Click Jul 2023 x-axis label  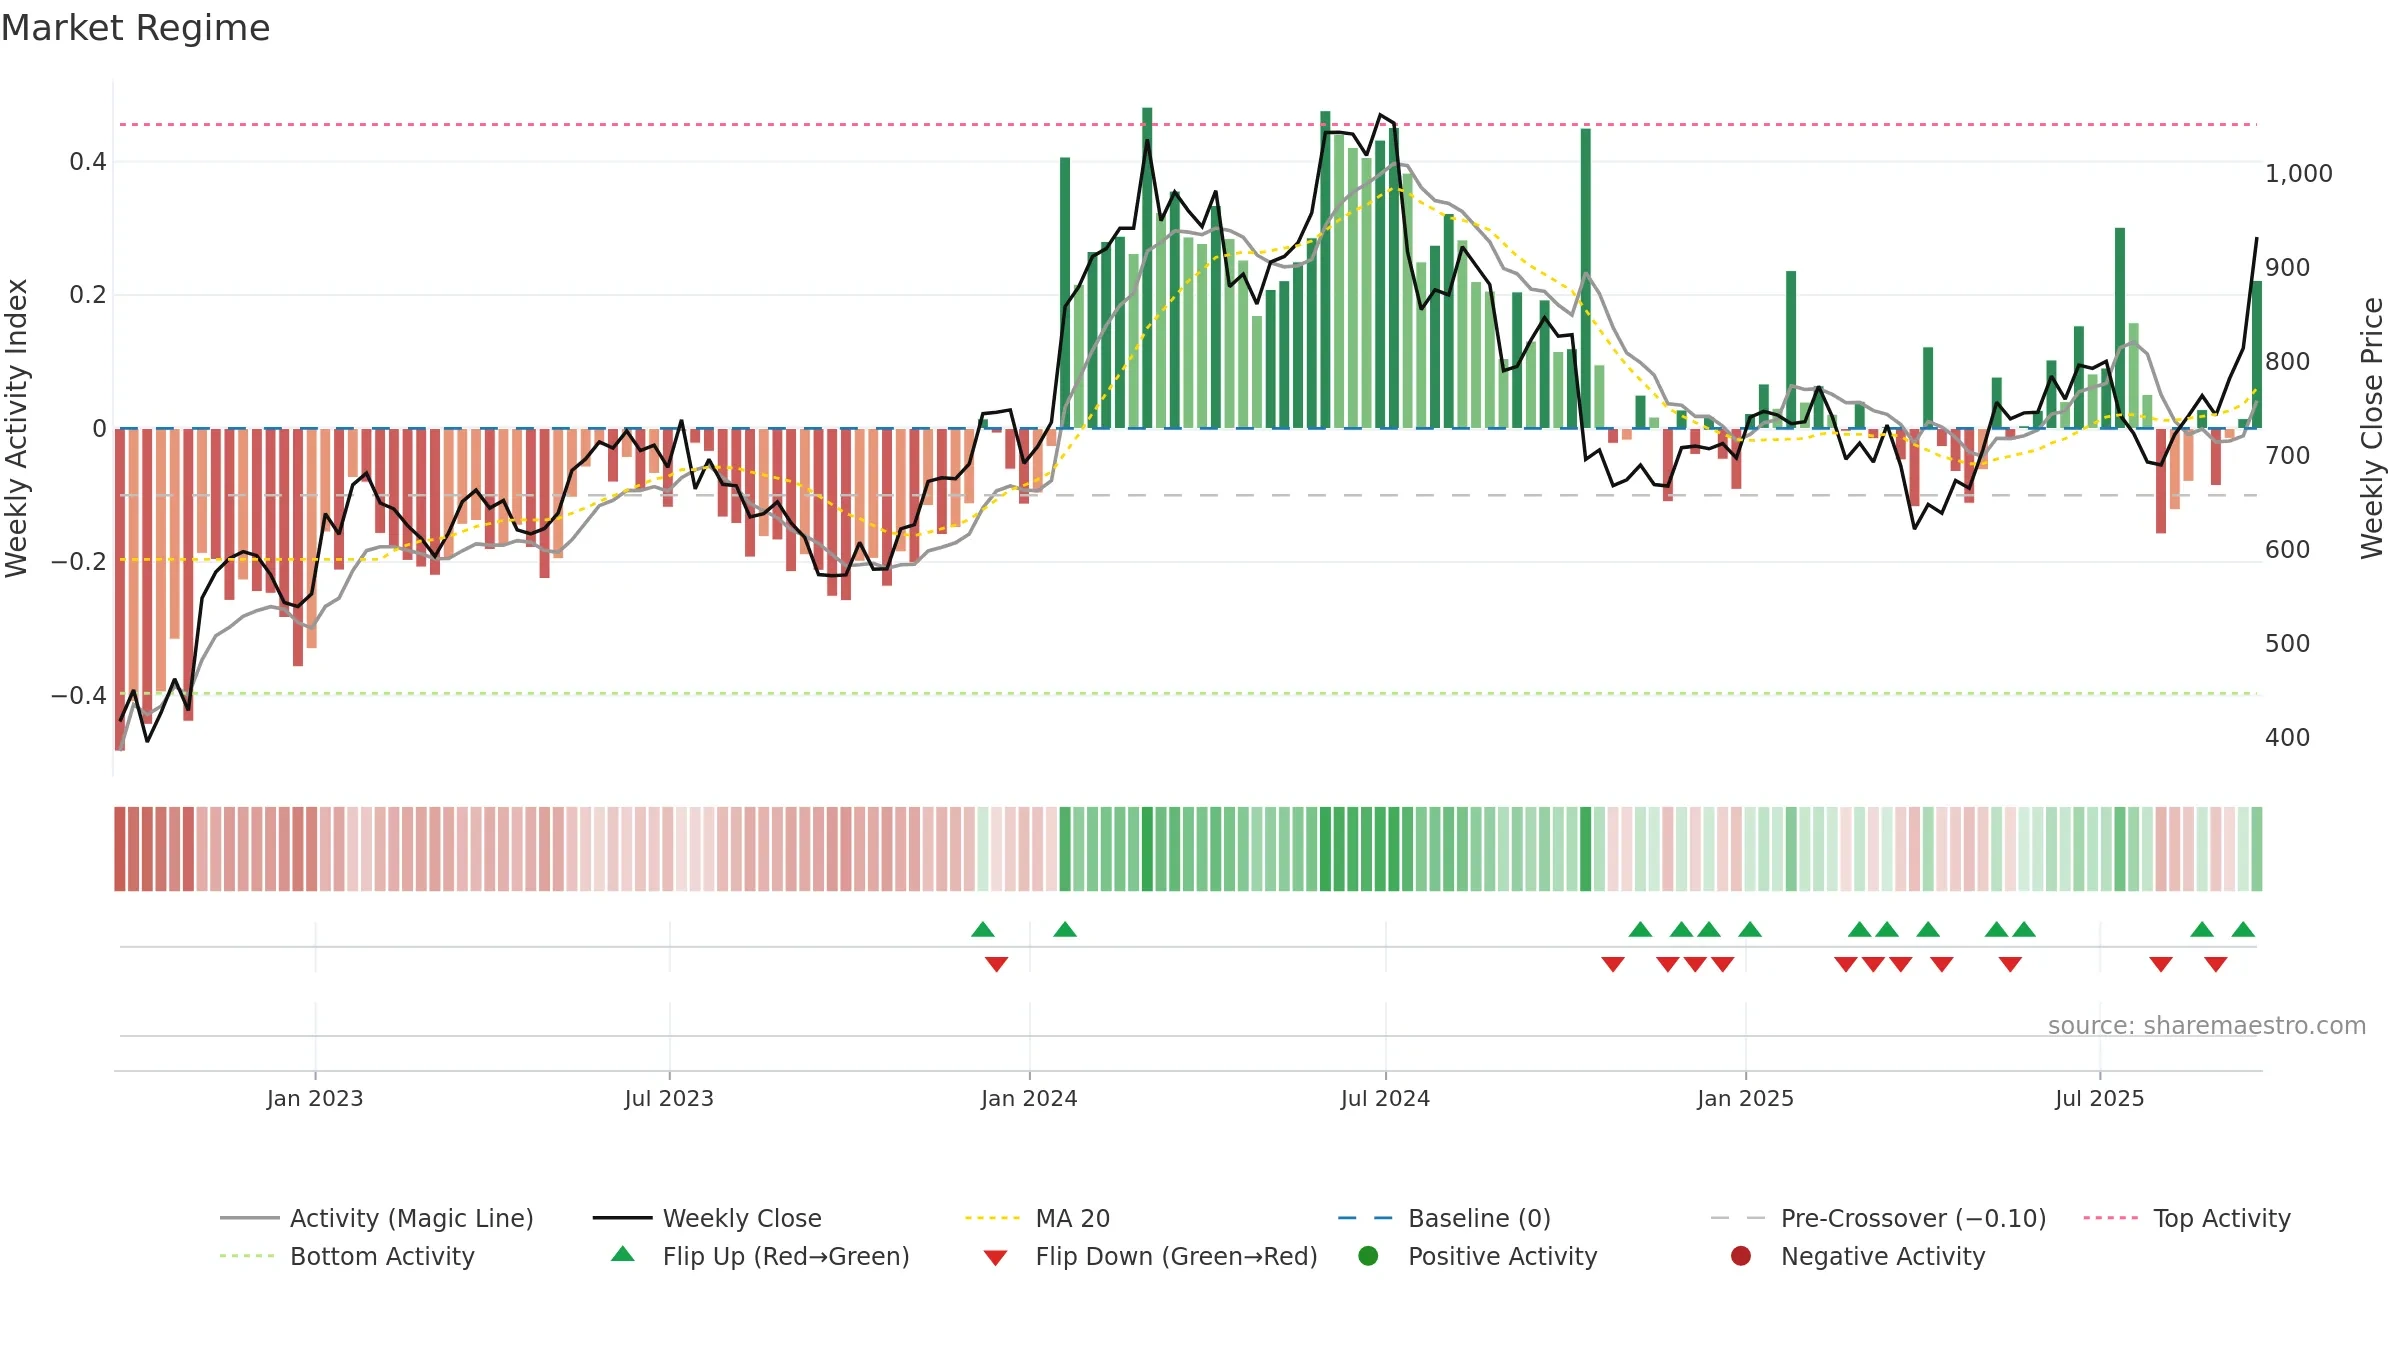tap(669, 1098)
